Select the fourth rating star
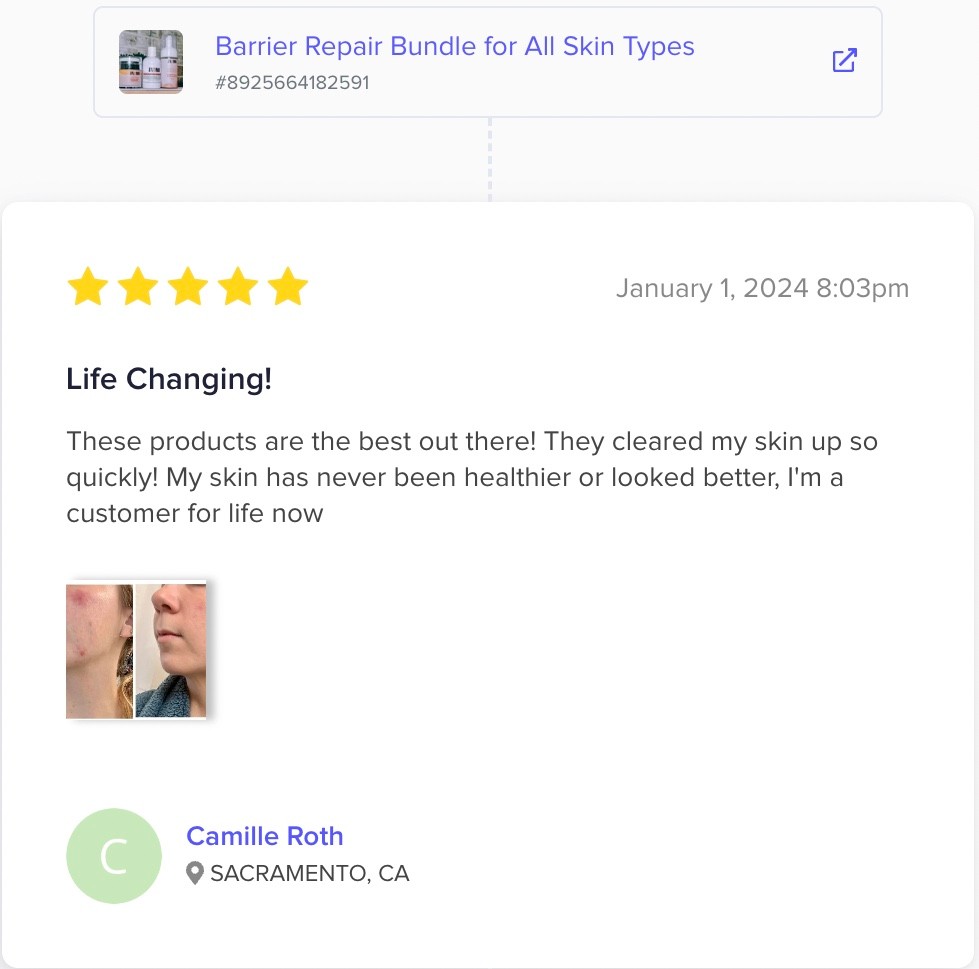Screen dimensions: 979x969 pos(238,288)
